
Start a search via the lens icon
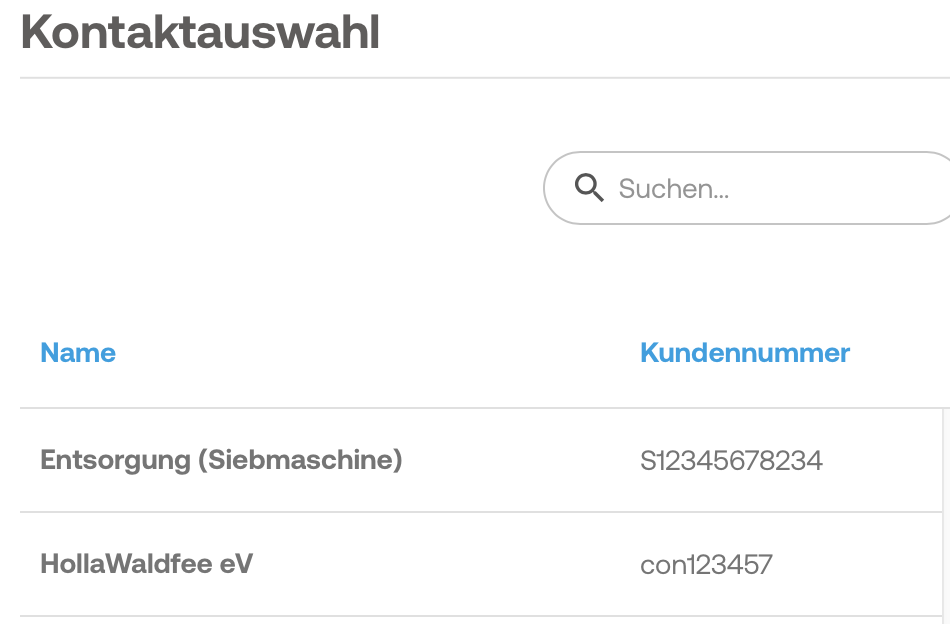pyautogui.click(x=590, y=188)
